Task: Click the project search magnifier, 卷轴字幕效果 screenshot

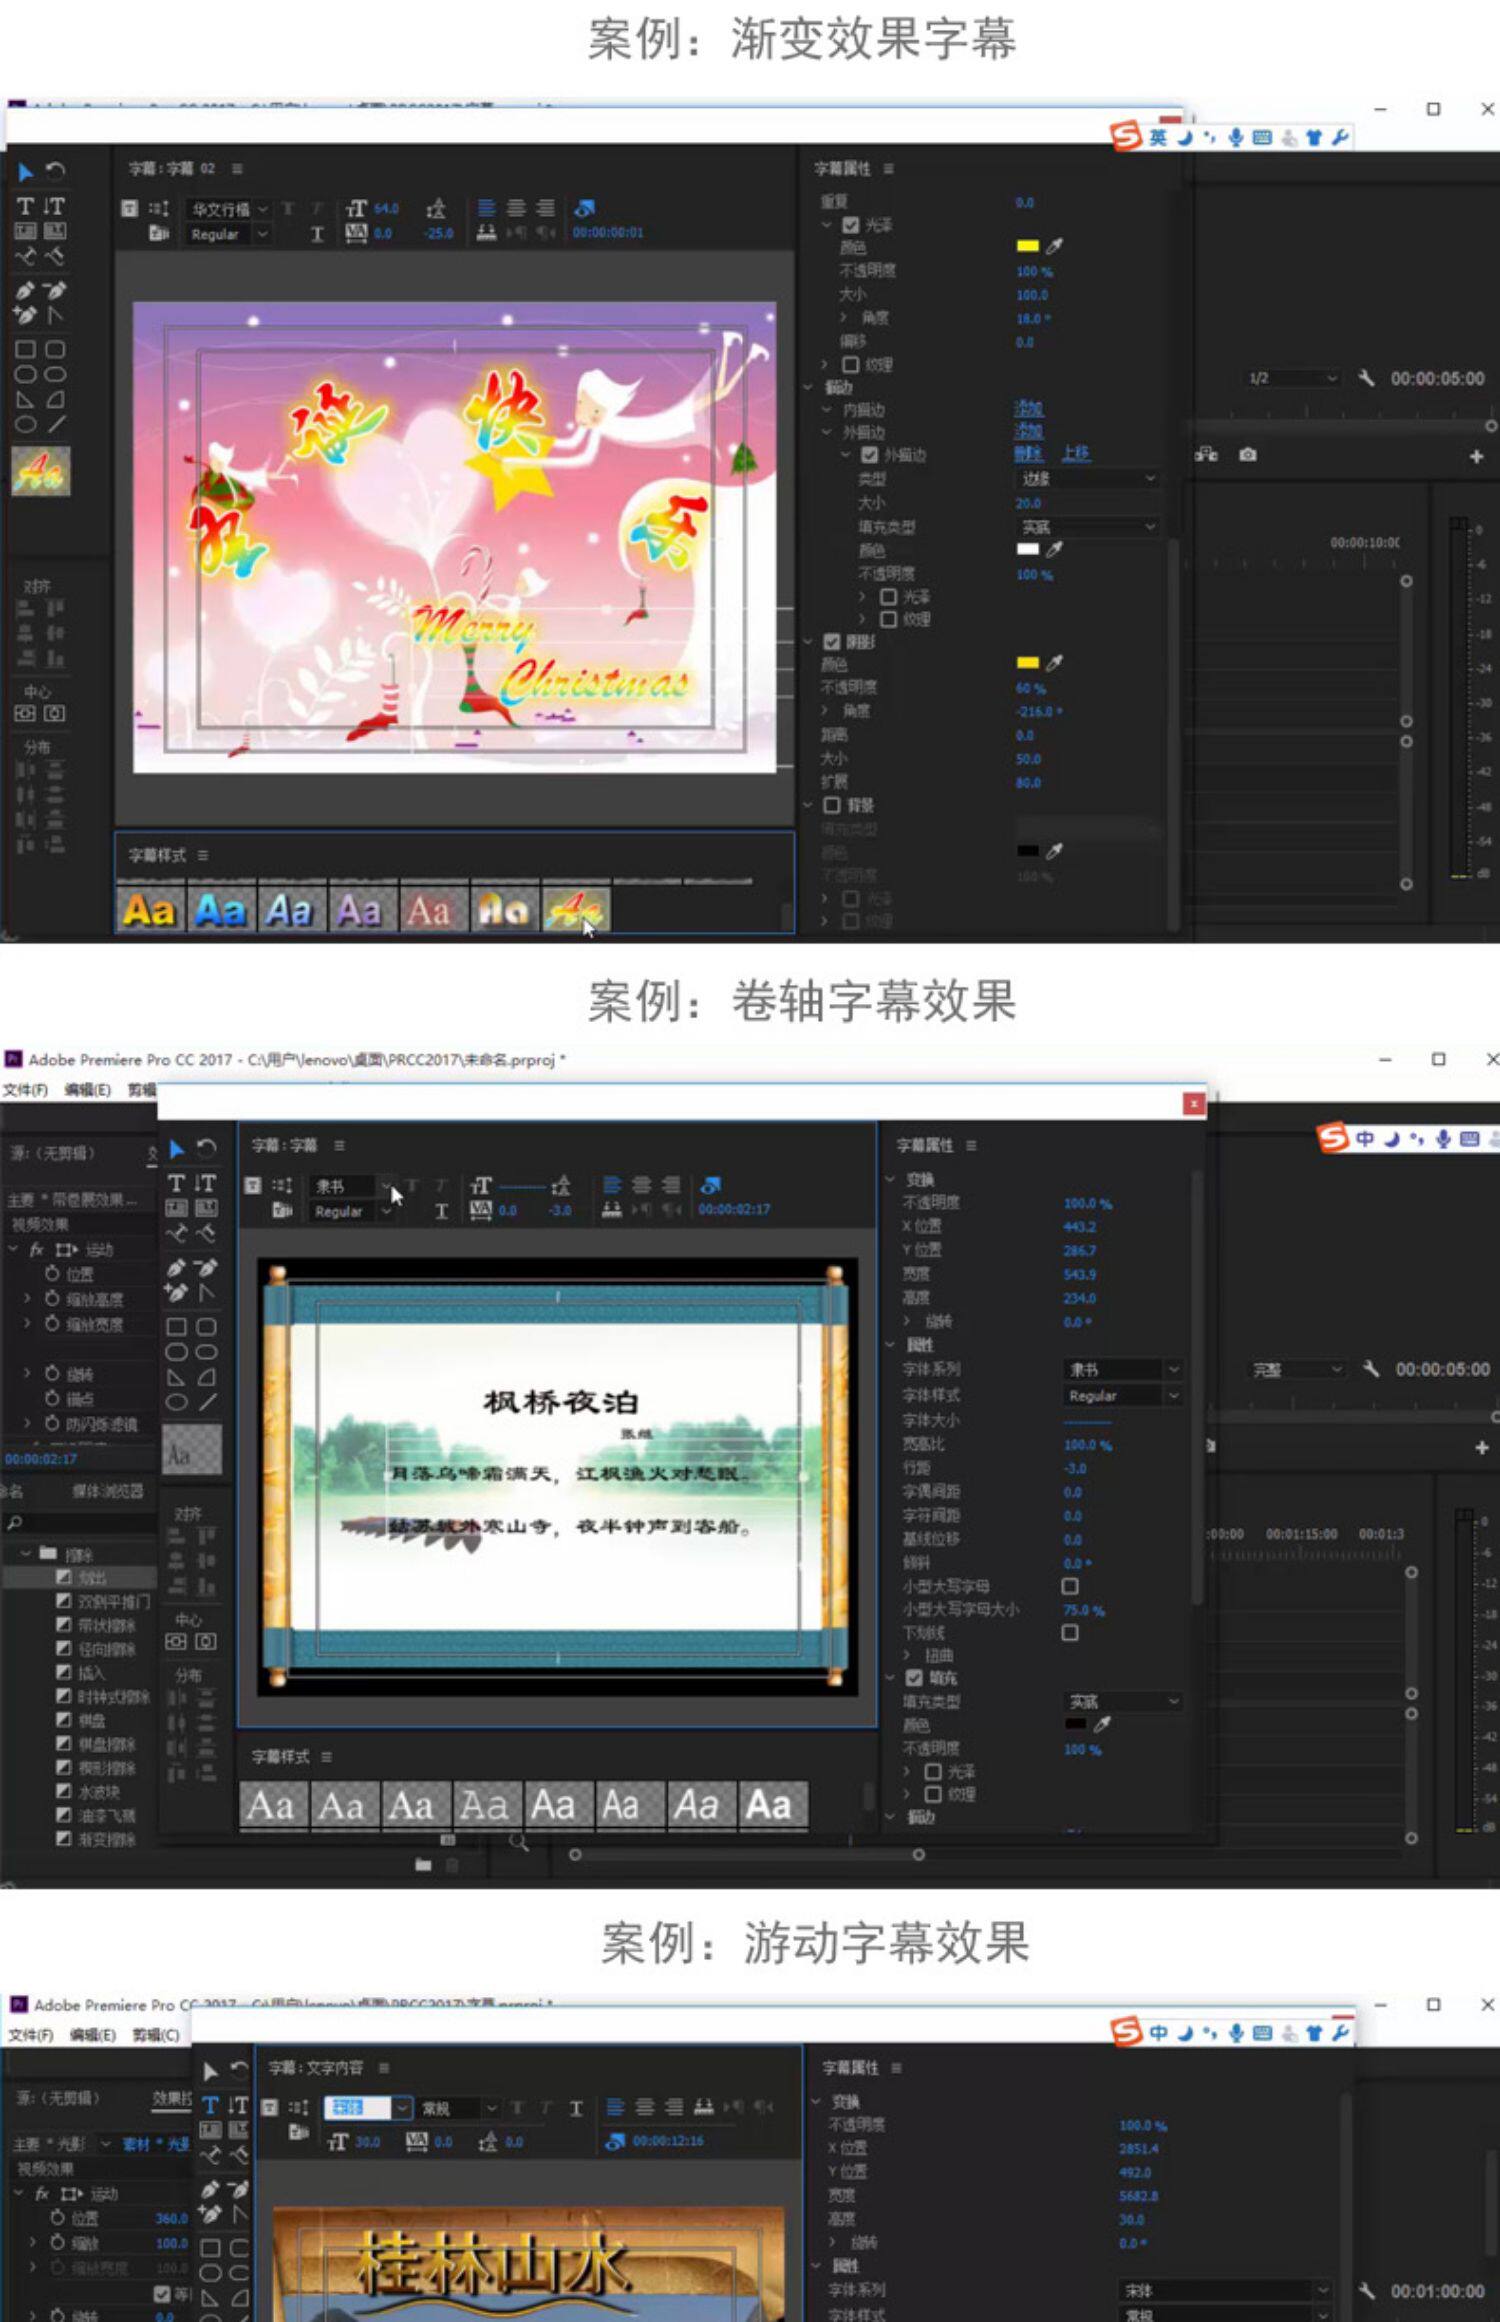Action: (x=15, y=1523)
